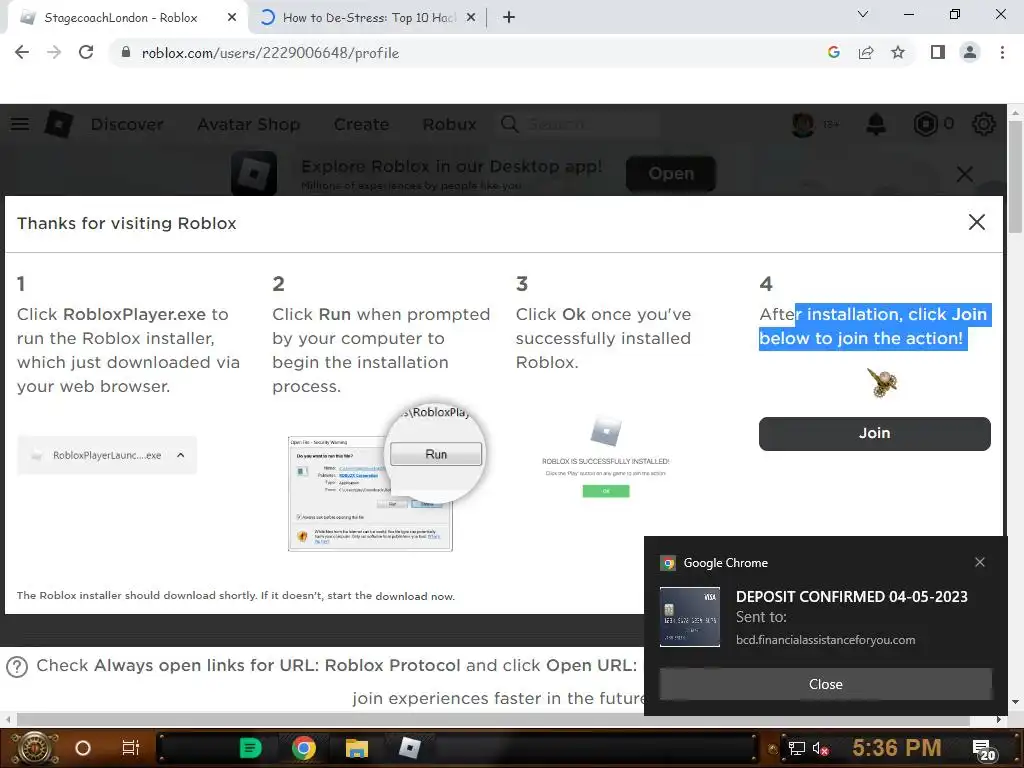
Task: Click the Roblox search magnifier
Action: (509, 124)
